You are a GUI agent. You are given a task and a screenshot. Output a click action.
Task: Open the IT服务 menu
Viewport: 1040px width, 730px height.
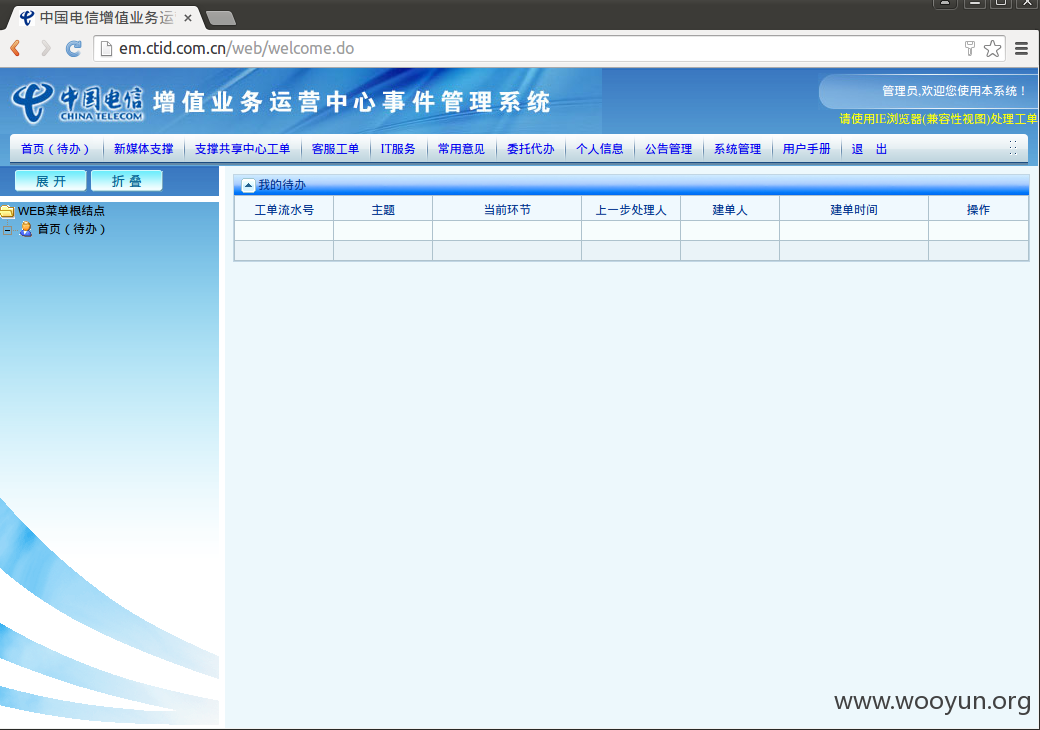click(398, 149)
